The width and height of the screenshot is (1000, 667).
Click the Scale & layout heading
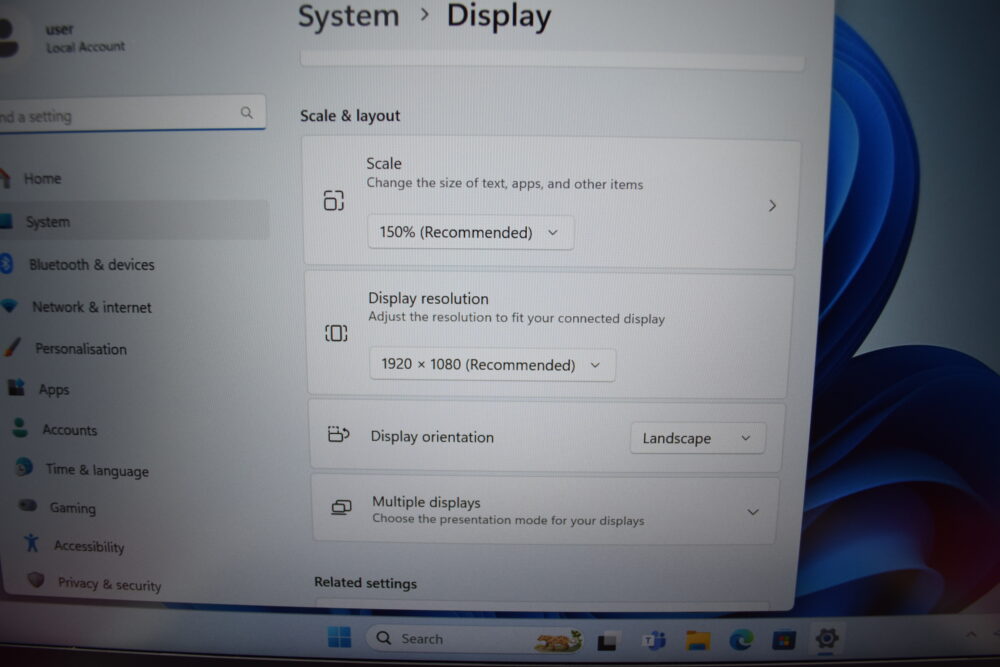(350, 115)
